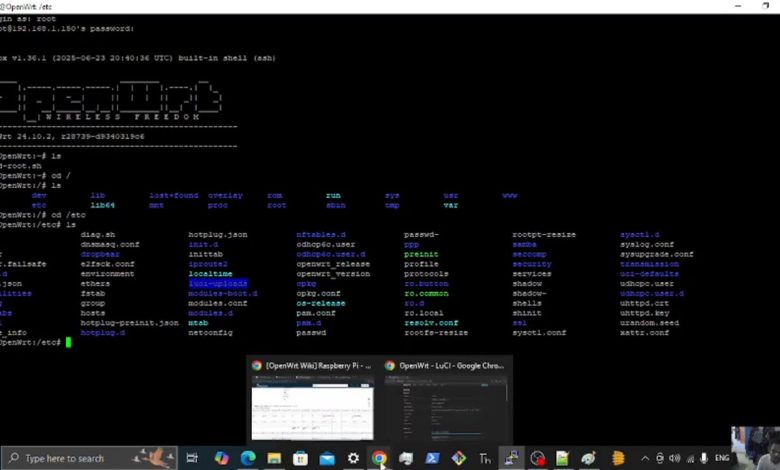Click 'uhttpd.key' file name
This screenshot has height=470, width=780.
(x=645, y=313)
